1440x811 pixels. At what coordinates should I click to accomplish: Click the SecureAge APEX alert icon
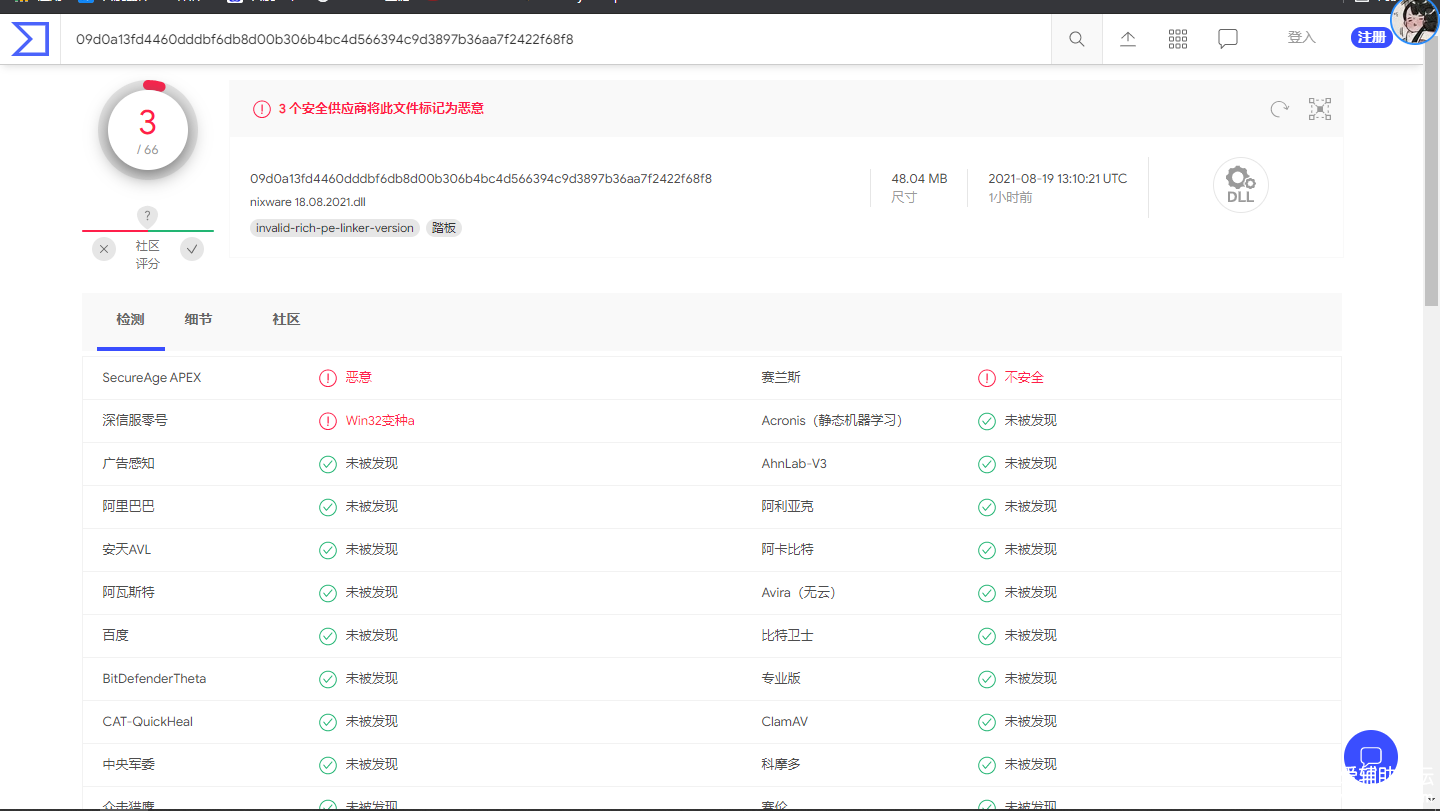click(x=328, y=378)
